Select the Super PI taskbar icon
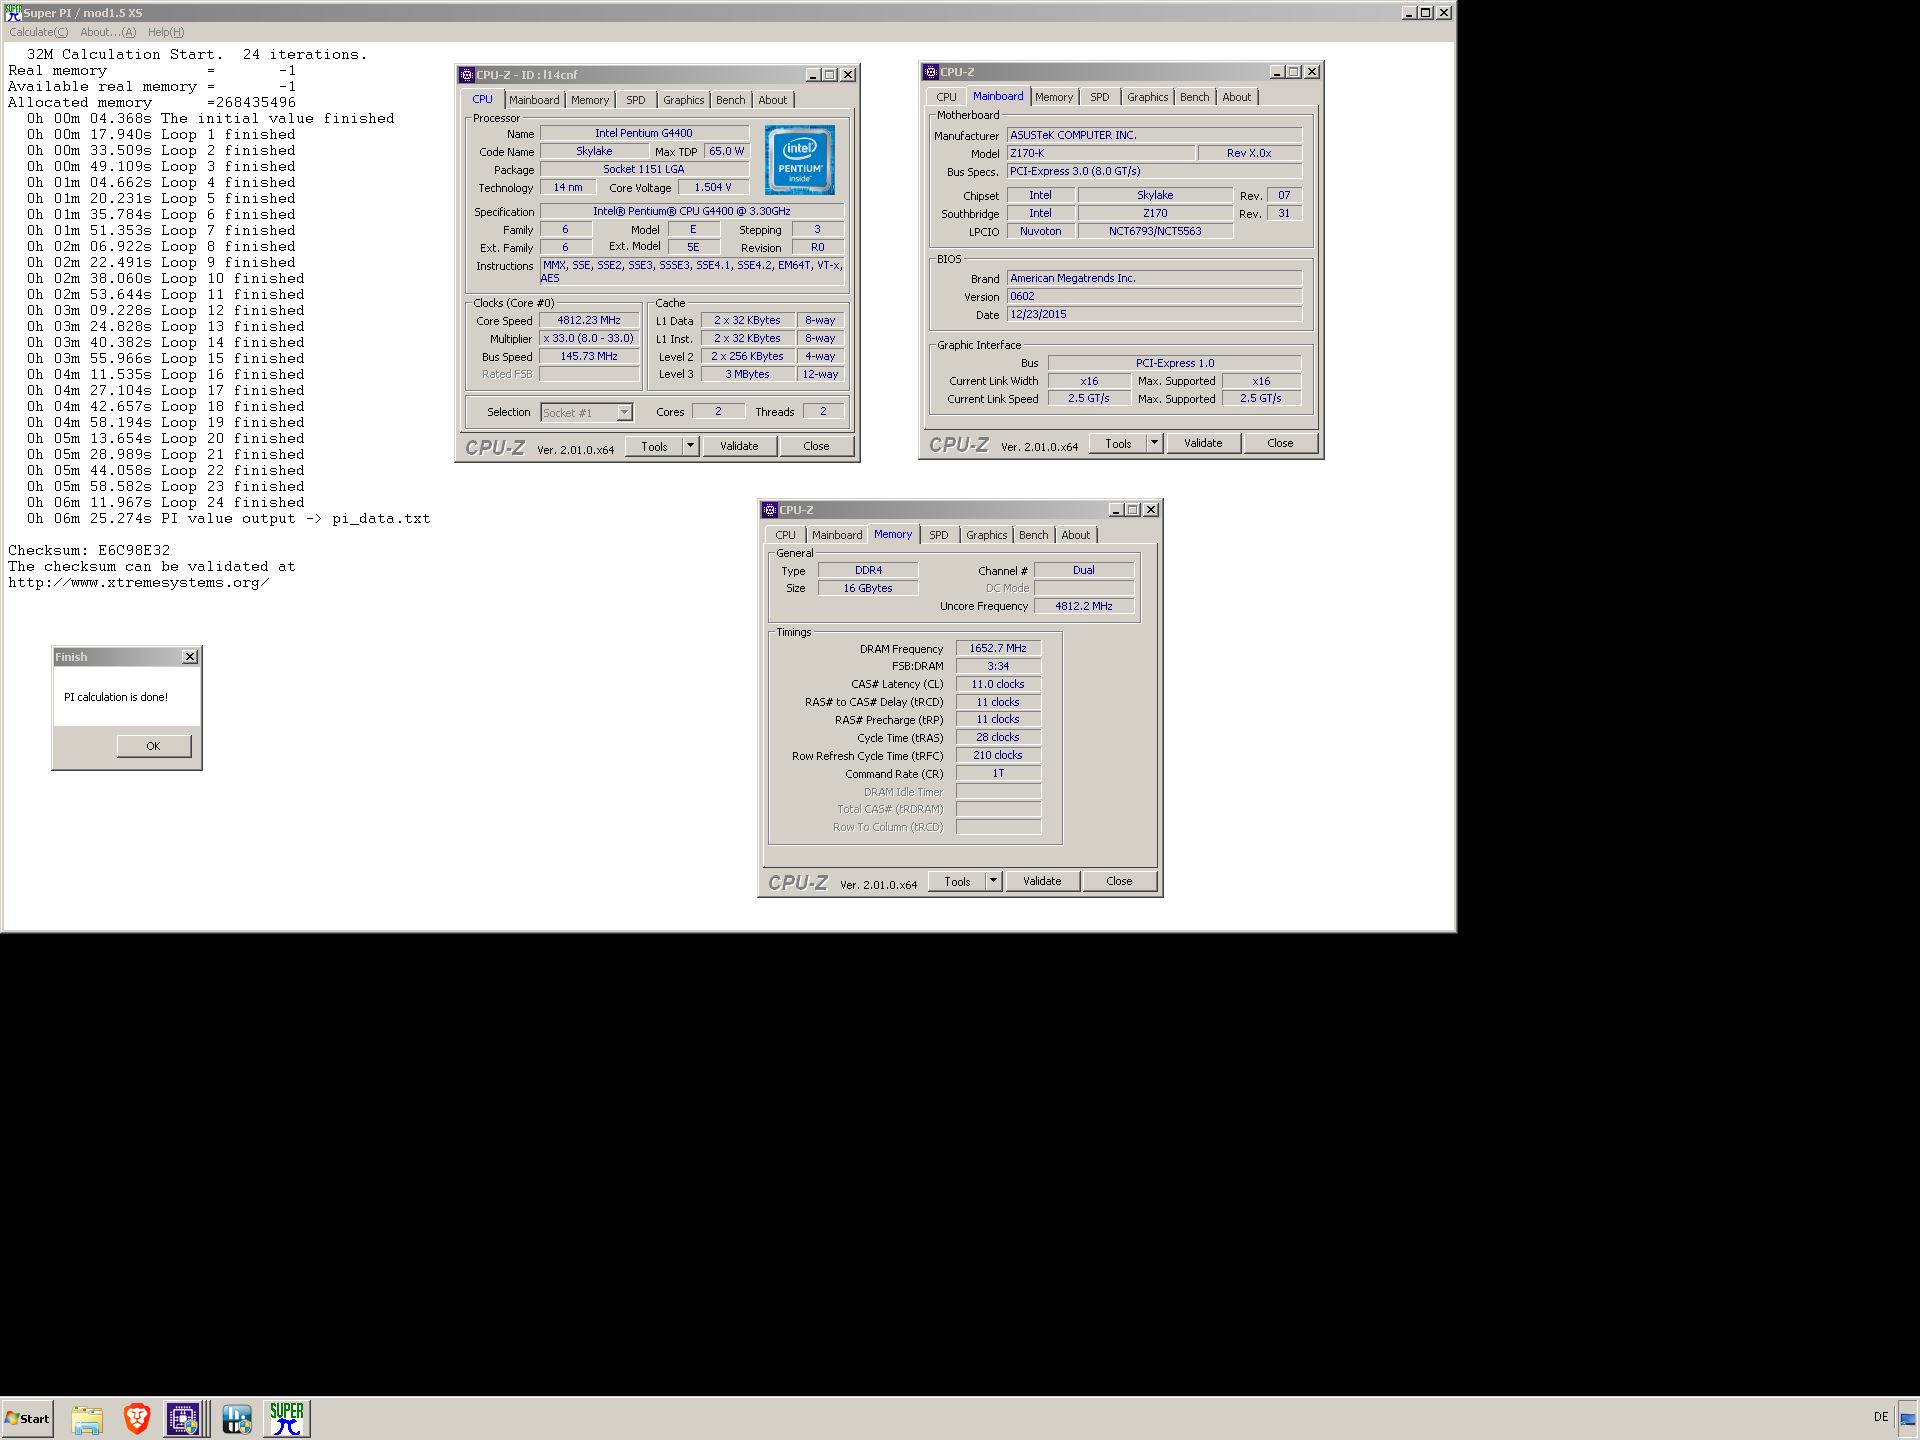 click(287, 1419)
